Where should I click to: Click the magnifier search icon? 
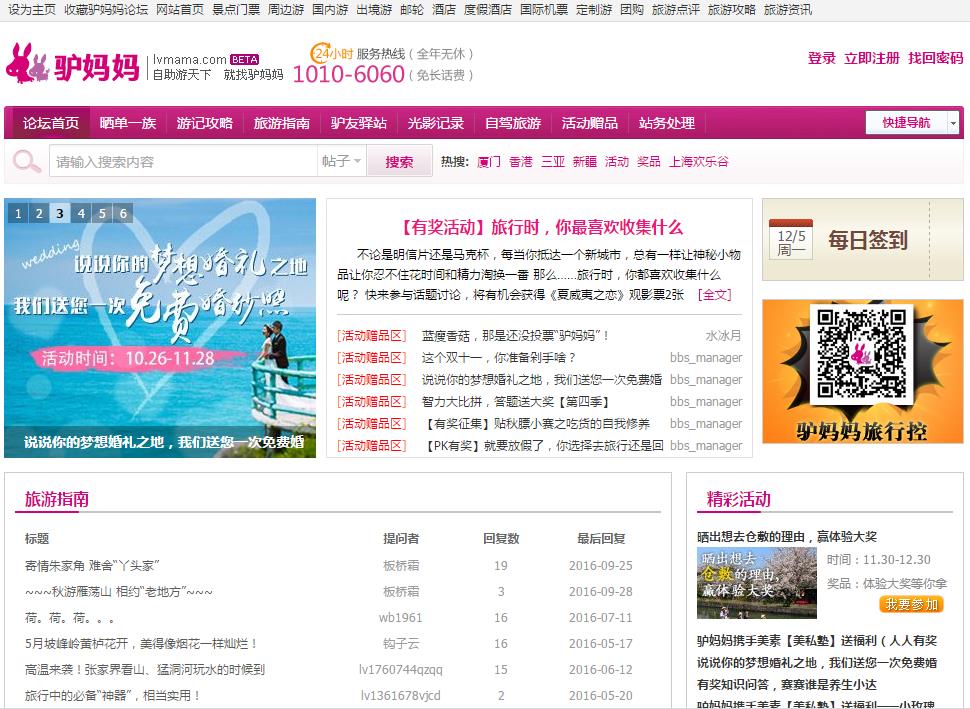(27, 161)
